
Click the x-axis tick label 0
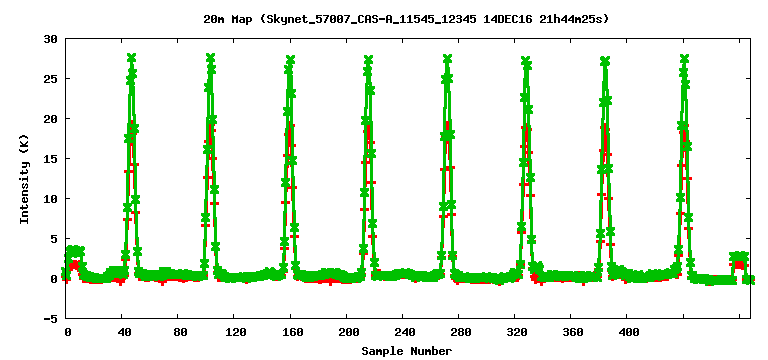(68, 332)
